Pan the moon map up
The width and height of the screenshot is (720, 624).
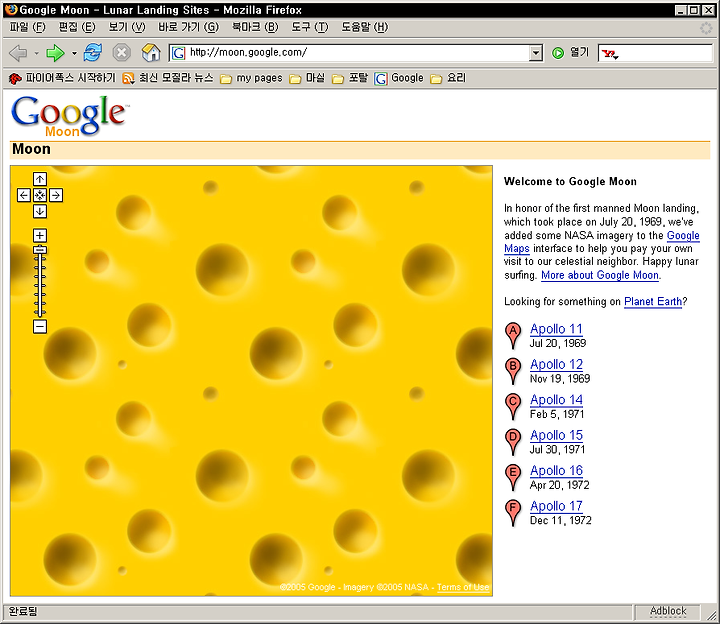(x=40, y=179)
